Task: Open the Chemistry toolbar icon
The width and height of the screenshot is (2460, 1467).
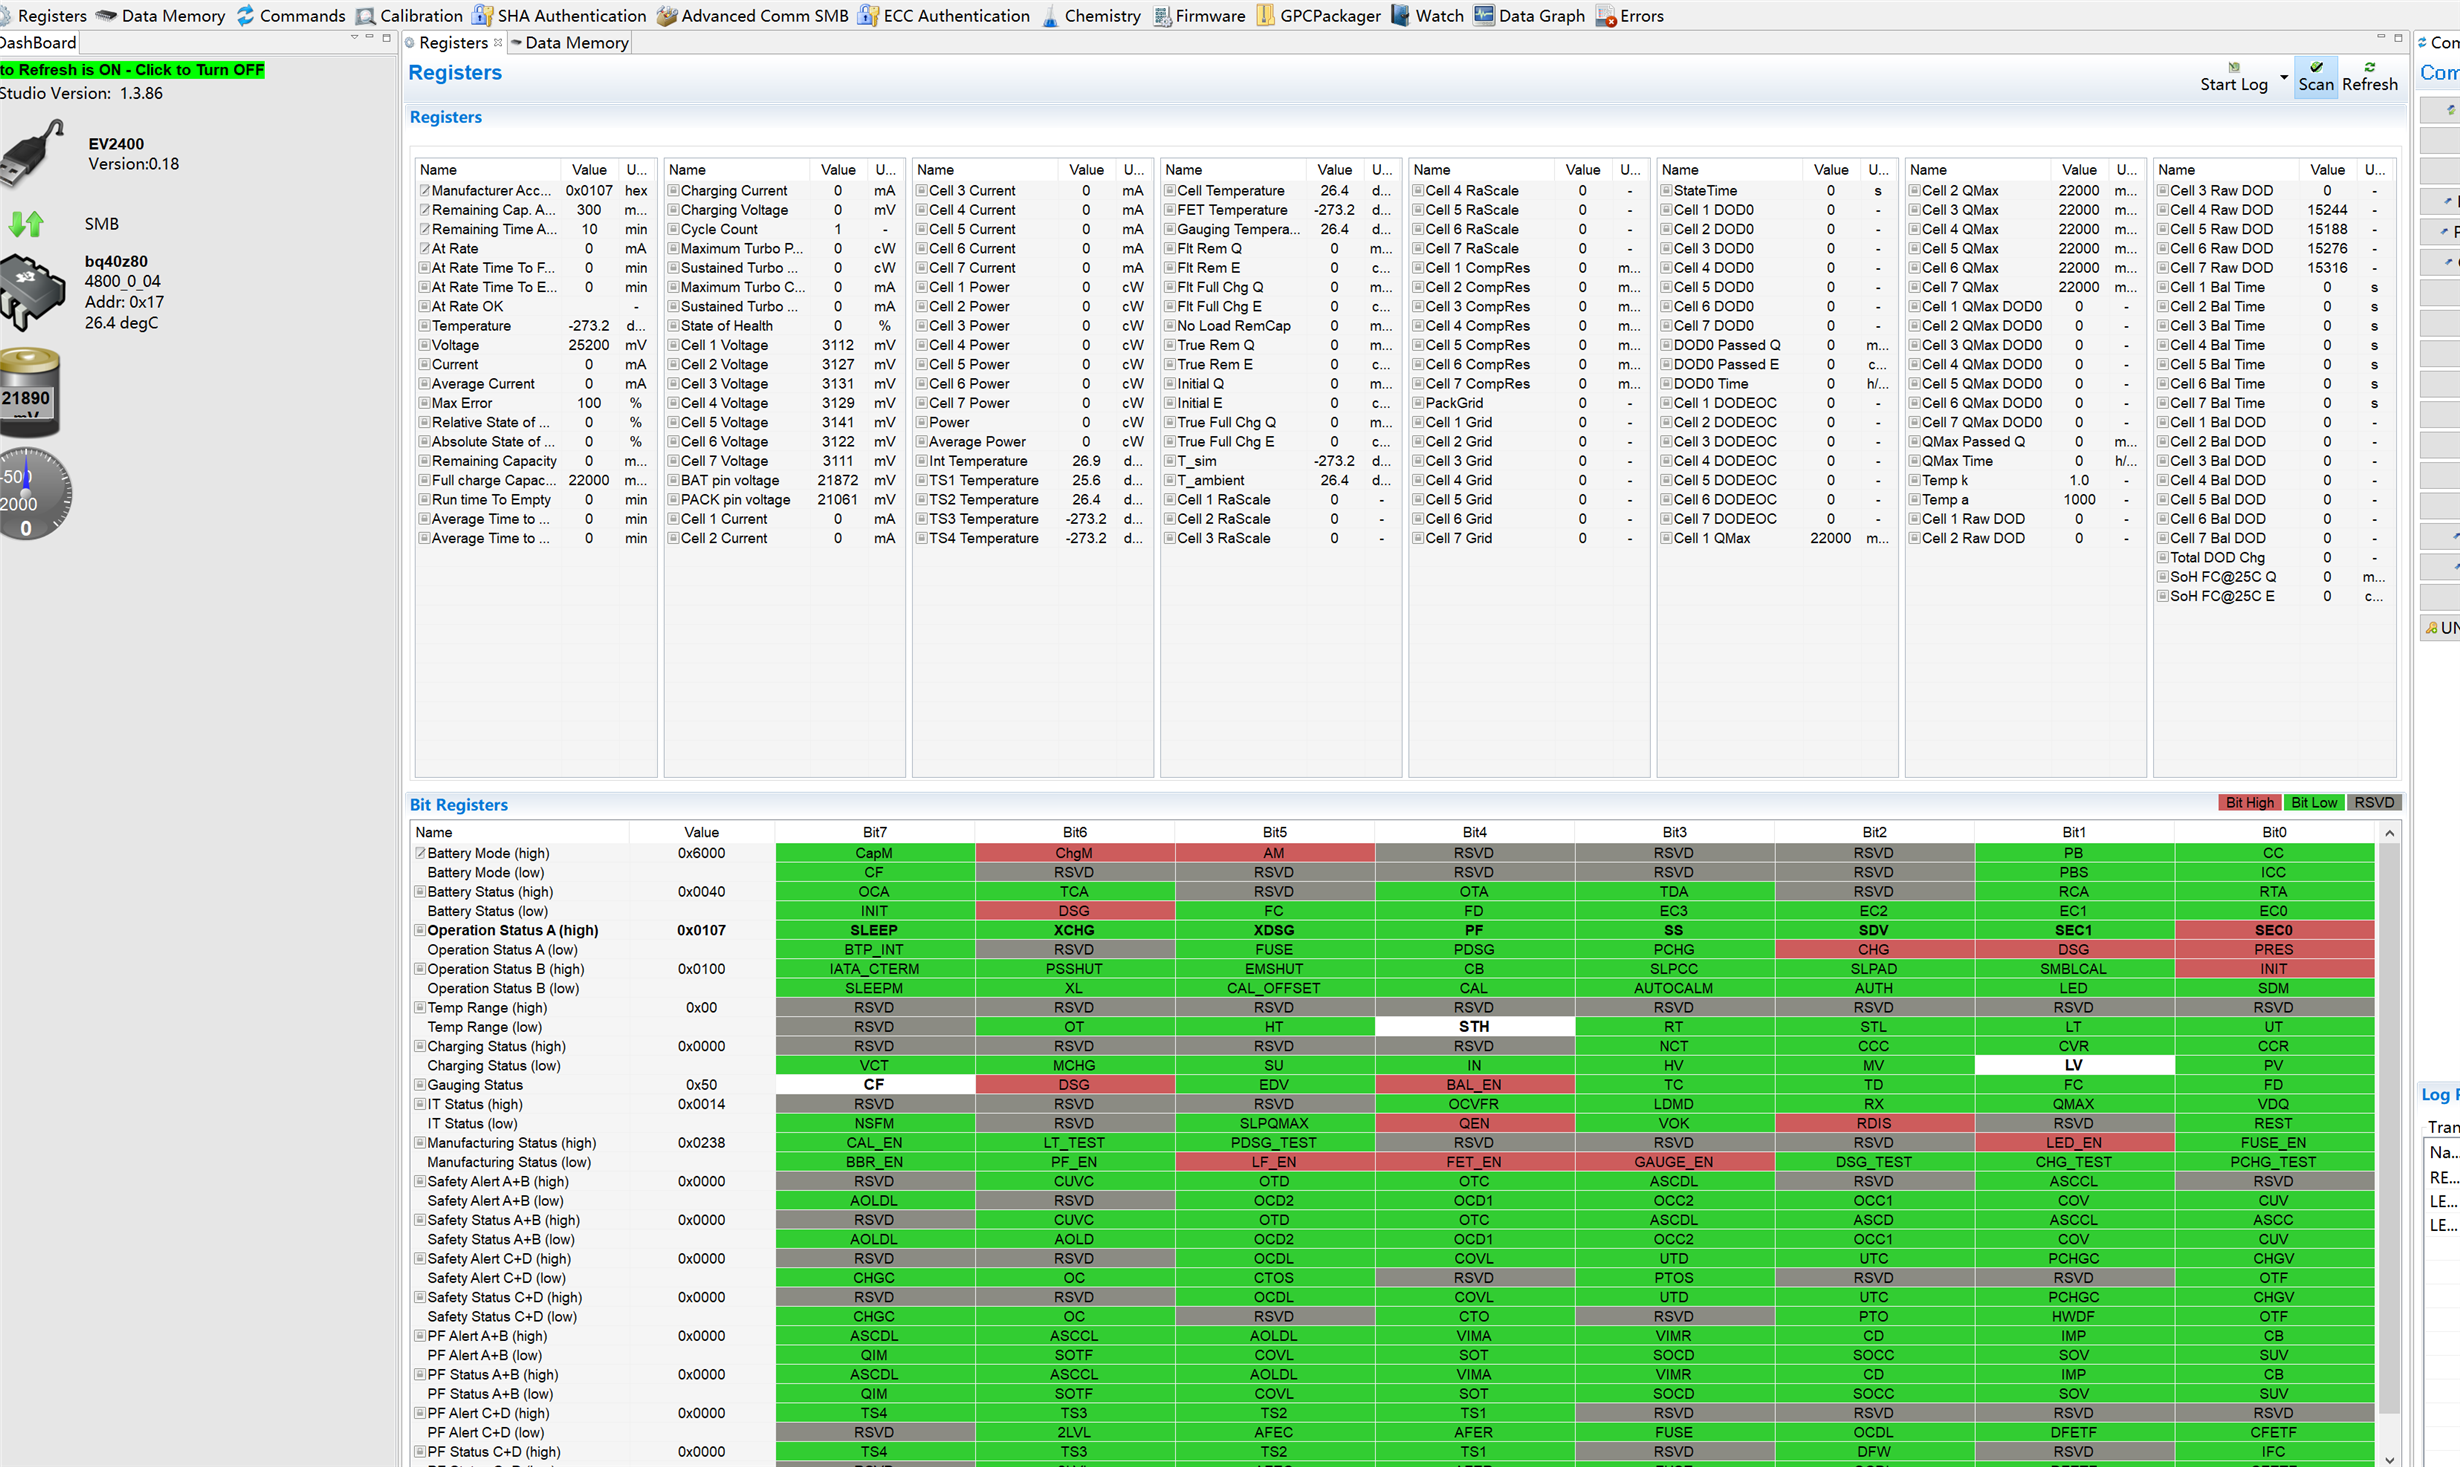Action: pos(1050,15)
